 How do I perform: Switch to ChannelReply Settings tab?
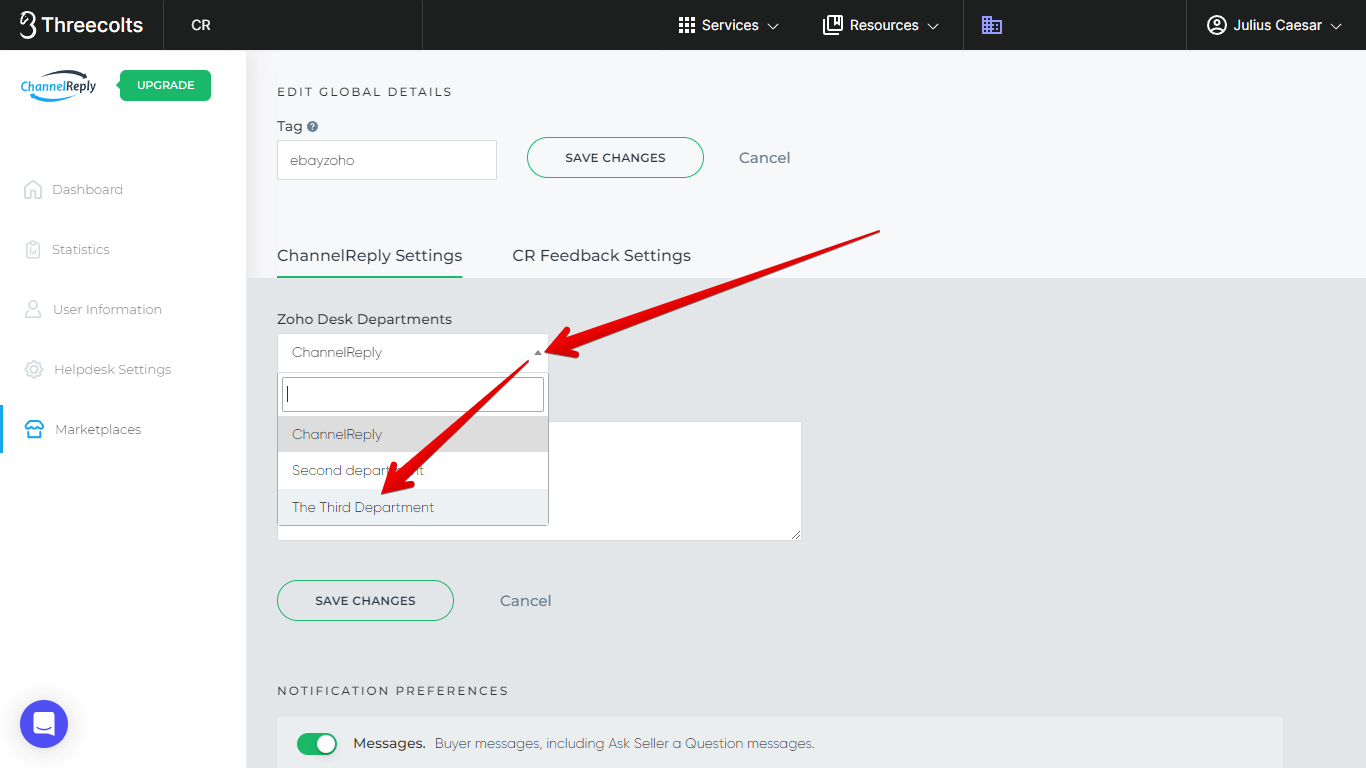click(369, 255)
